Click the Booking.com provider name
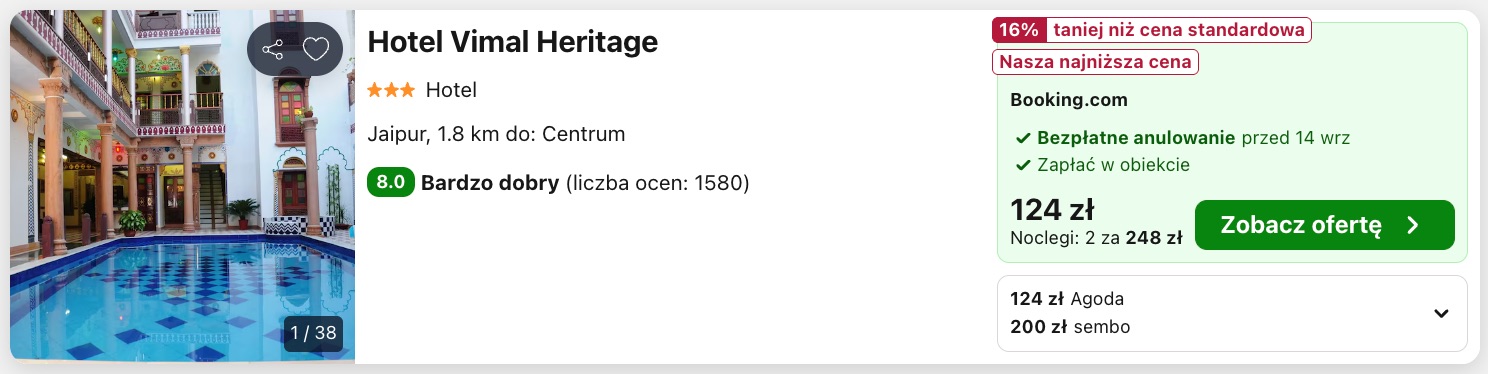Image resolution: width=1488 pixels, height=374 pixels. click(1069, 100)
